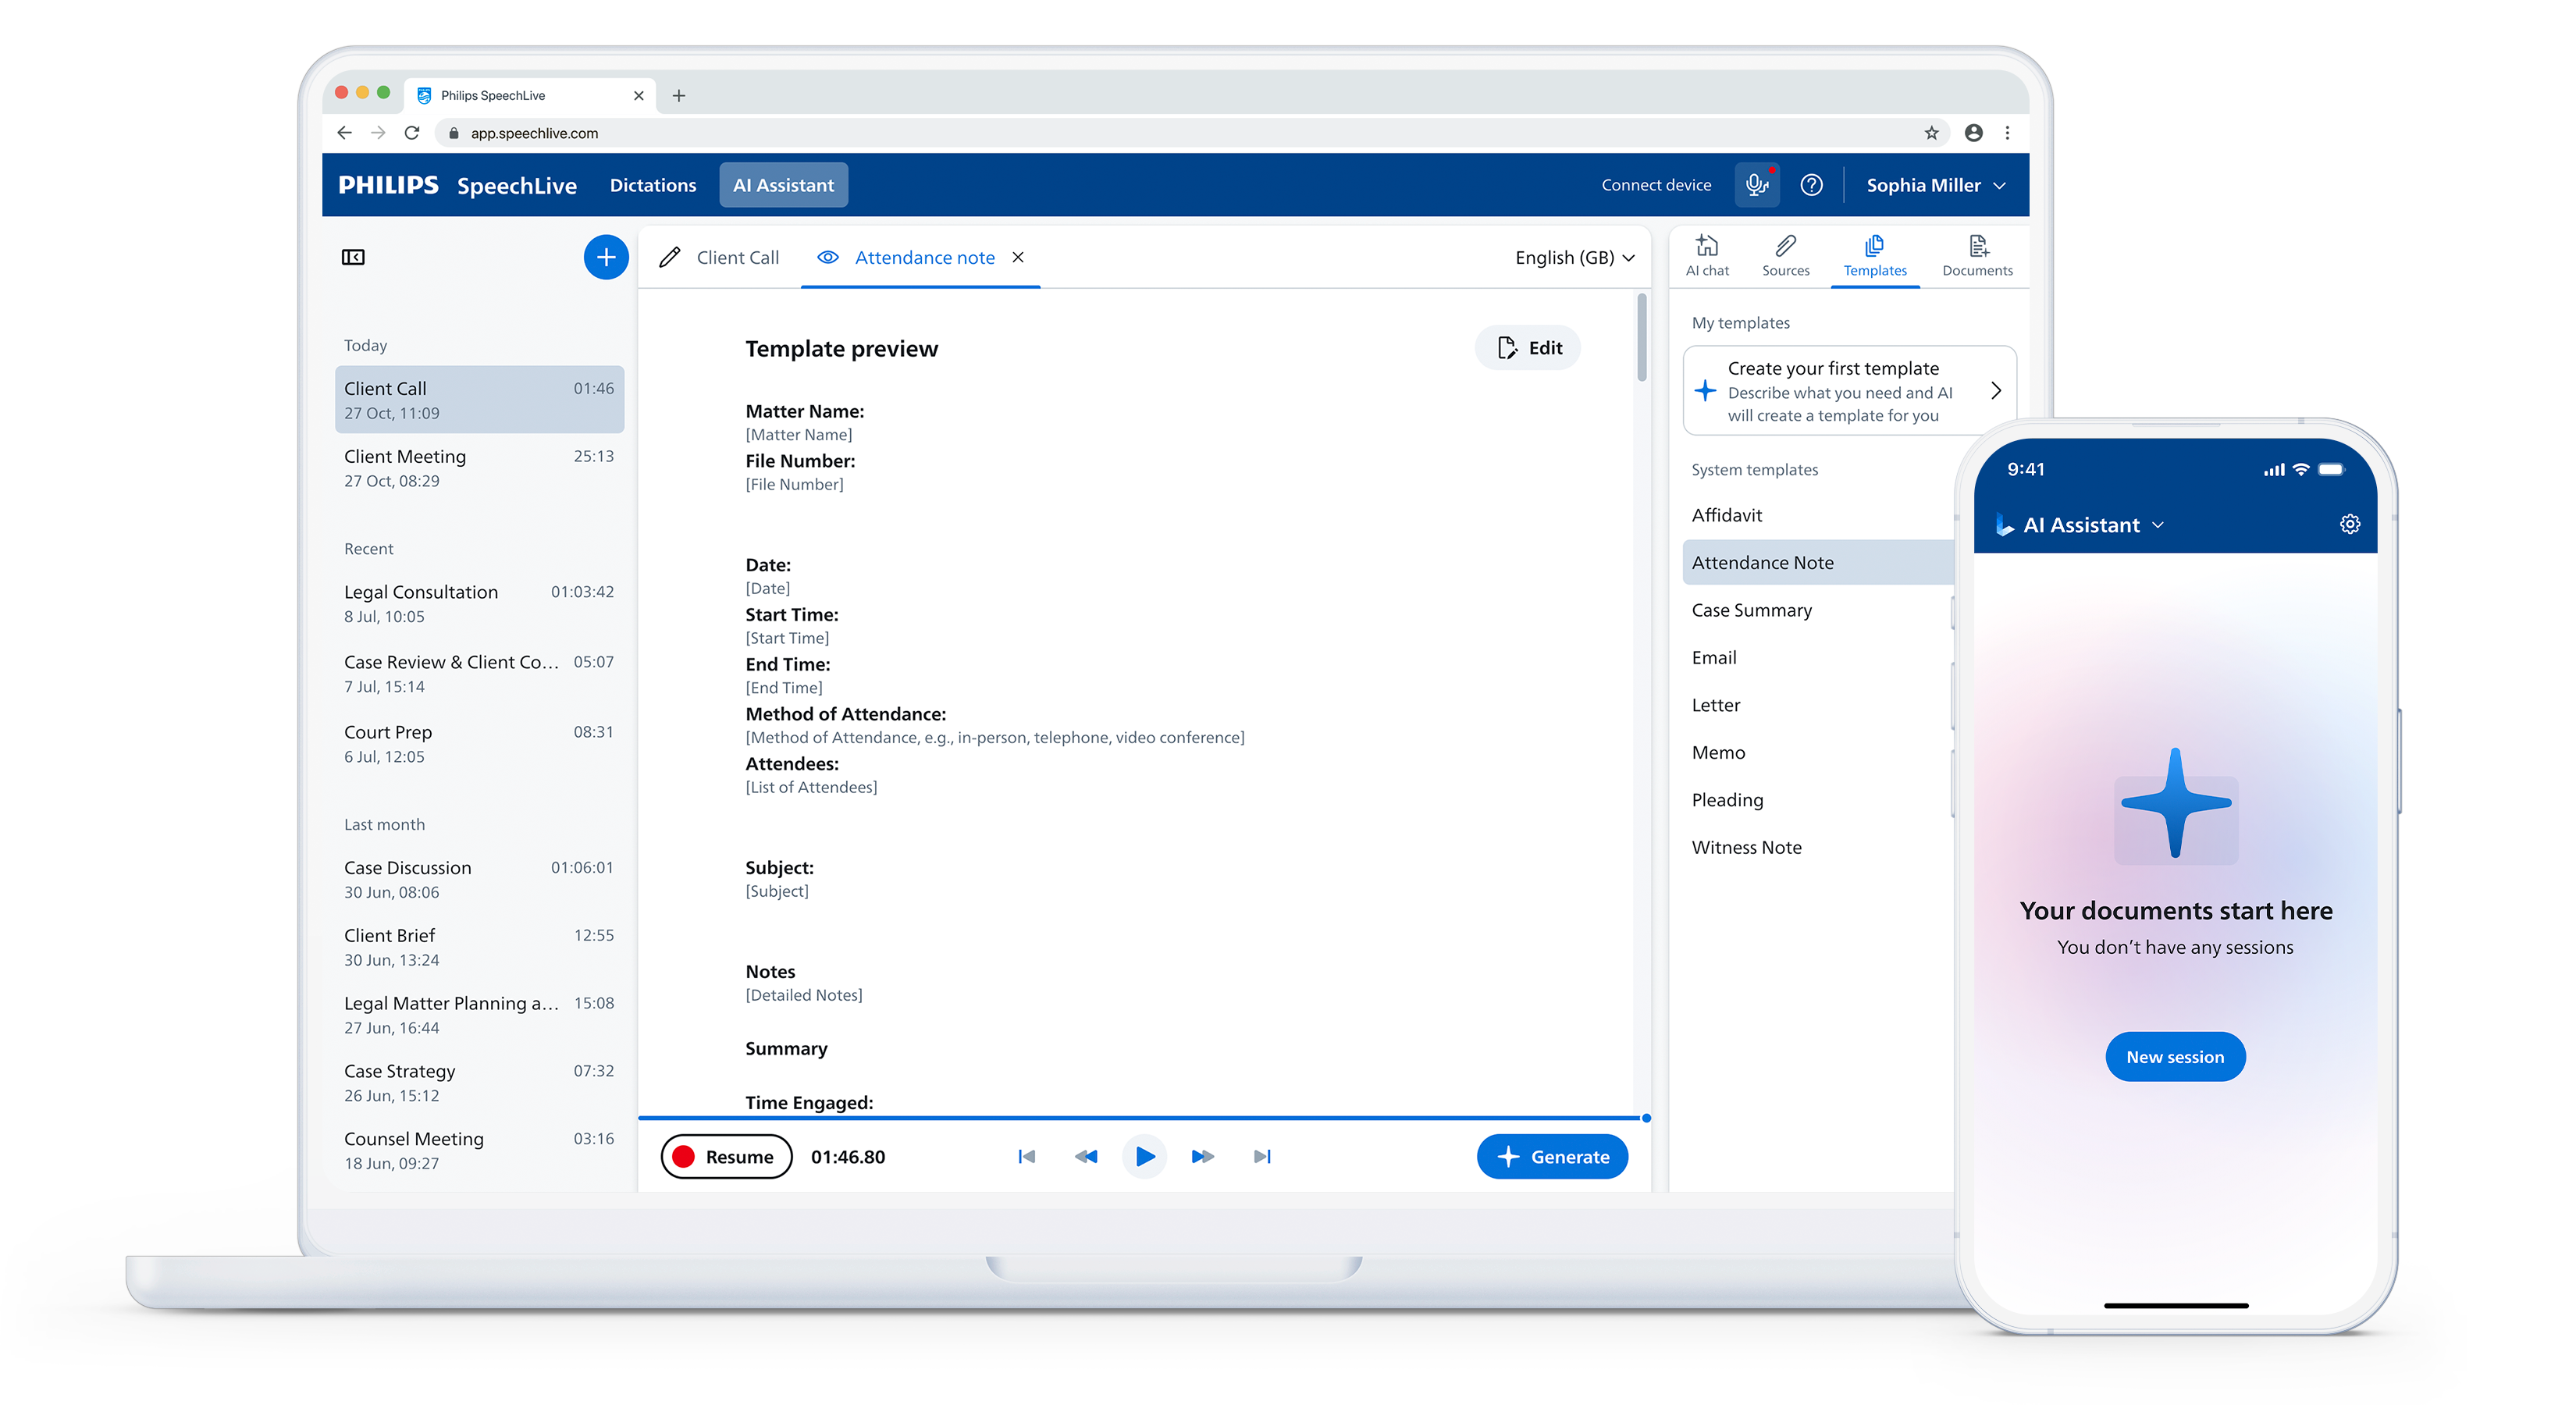The height and width of the screenshot is (1405, 2576).
Task: Click the playback progress slider handle
Action: click(x=1645, y=1118)
